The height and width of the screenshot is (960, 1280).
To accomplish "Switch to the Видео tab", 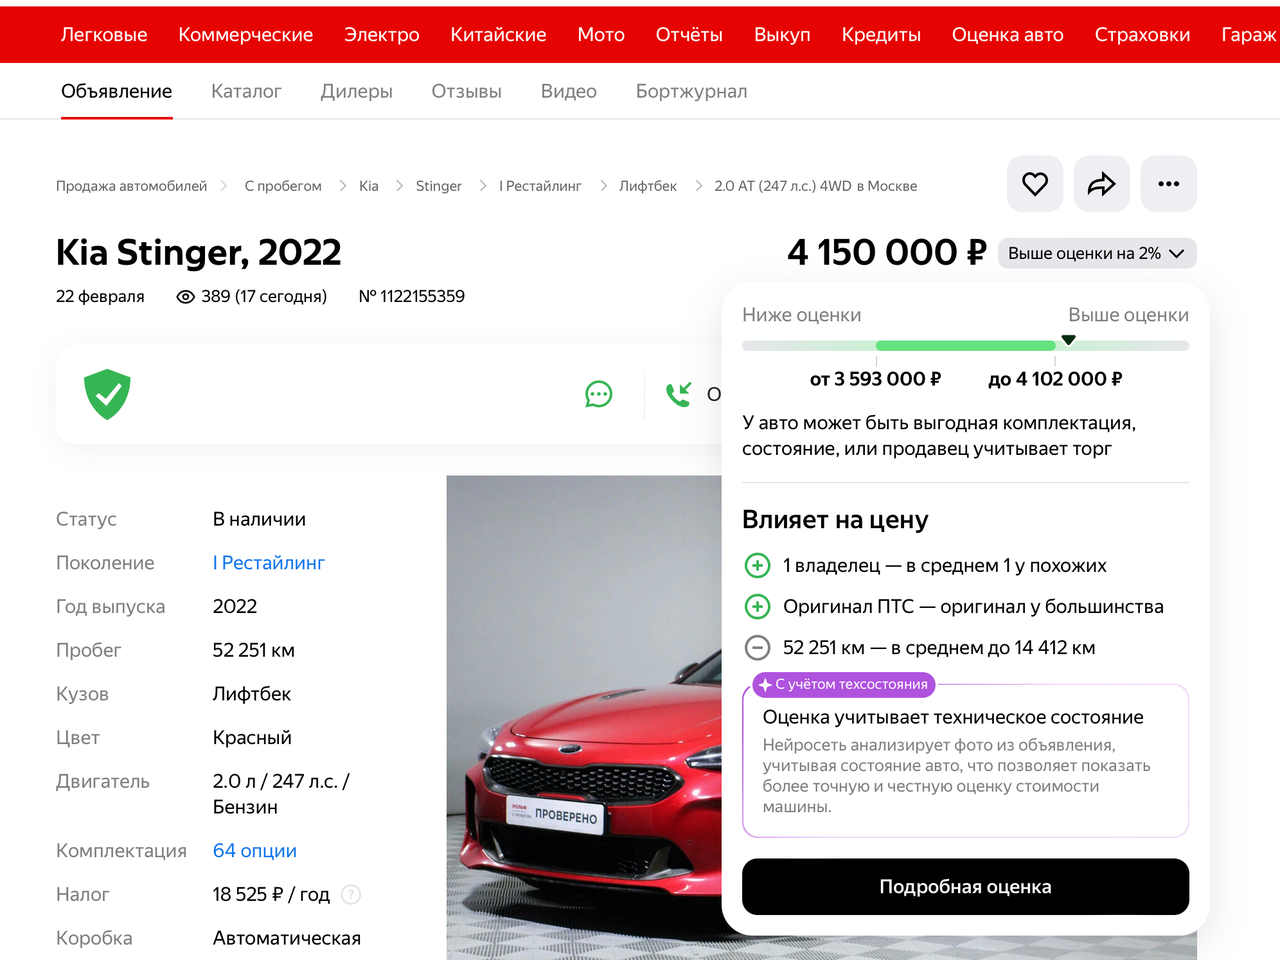I will click(569, 92).
